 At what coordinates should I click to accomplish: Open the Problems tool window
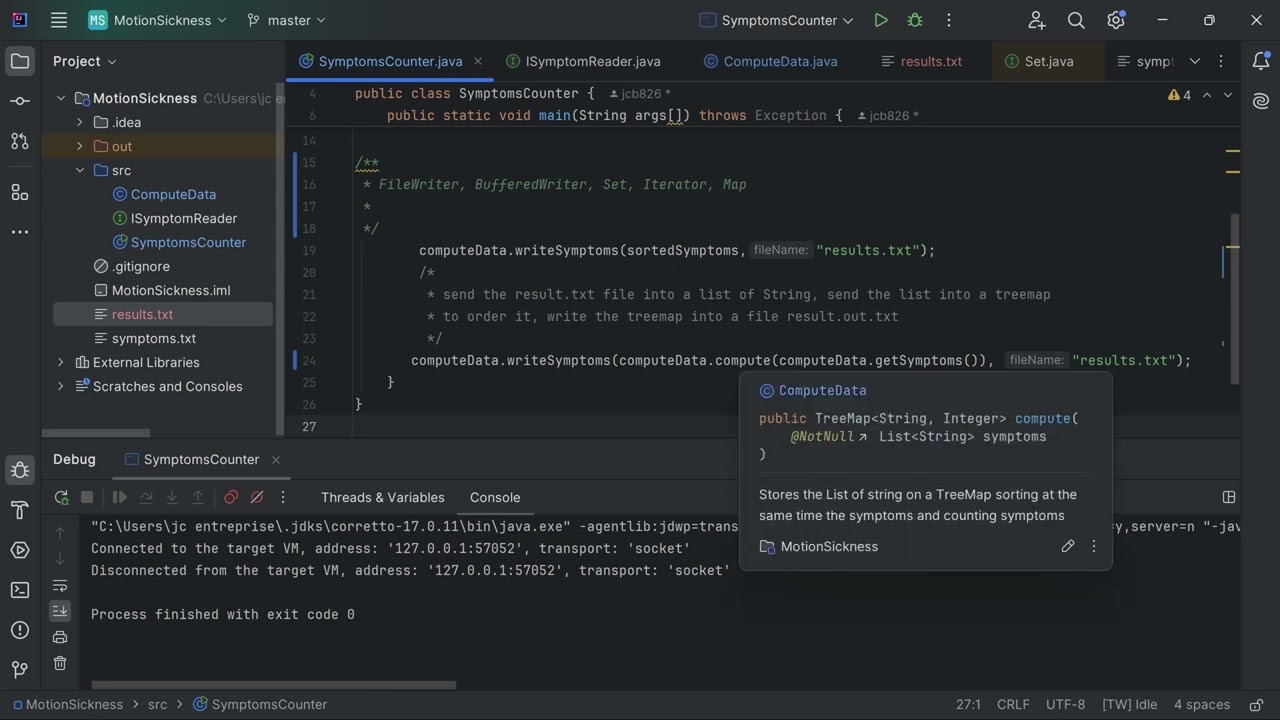coord(19,630)
